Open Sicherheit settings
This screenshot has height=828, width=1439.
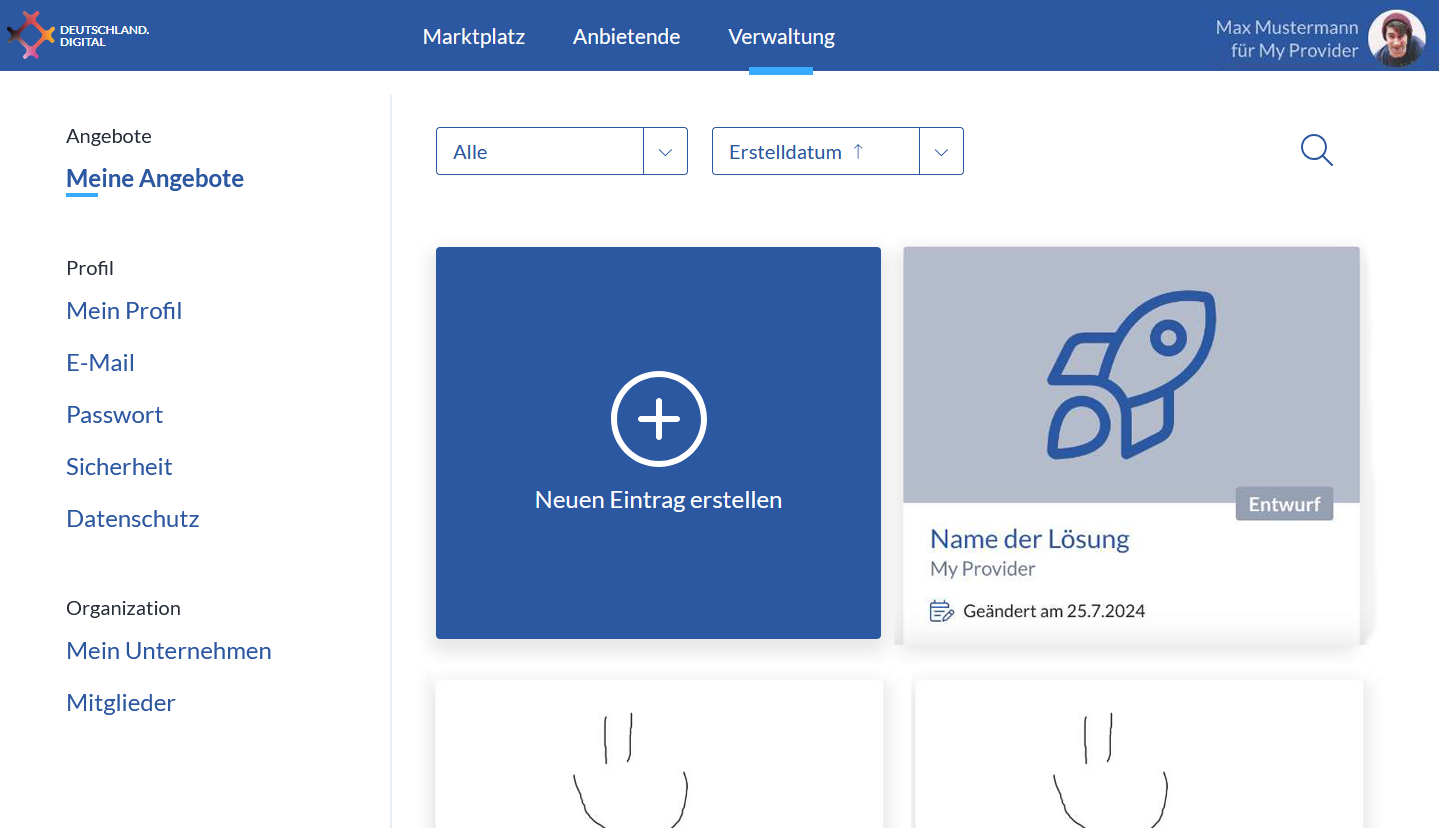pos(119,467)
